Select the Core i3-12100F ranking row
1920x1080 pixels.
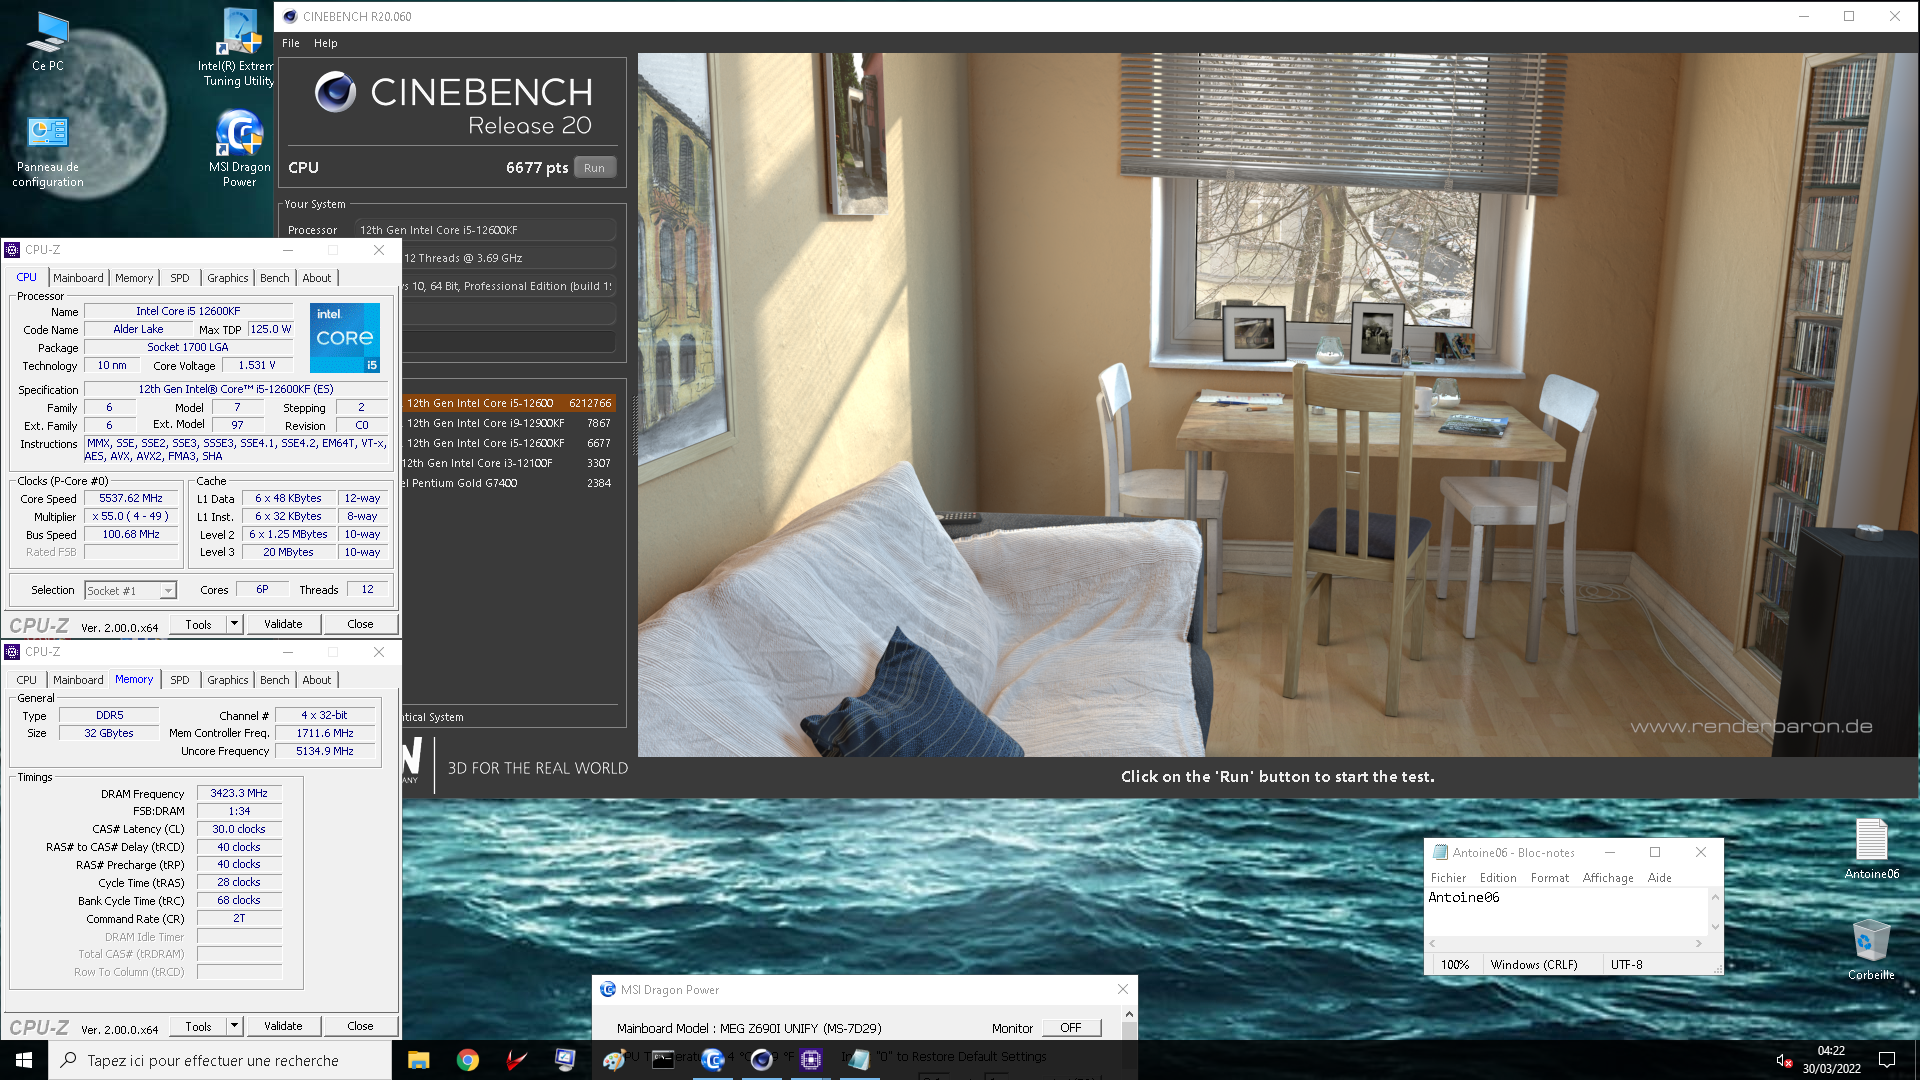pyautogui.click(x=508, y=463)
